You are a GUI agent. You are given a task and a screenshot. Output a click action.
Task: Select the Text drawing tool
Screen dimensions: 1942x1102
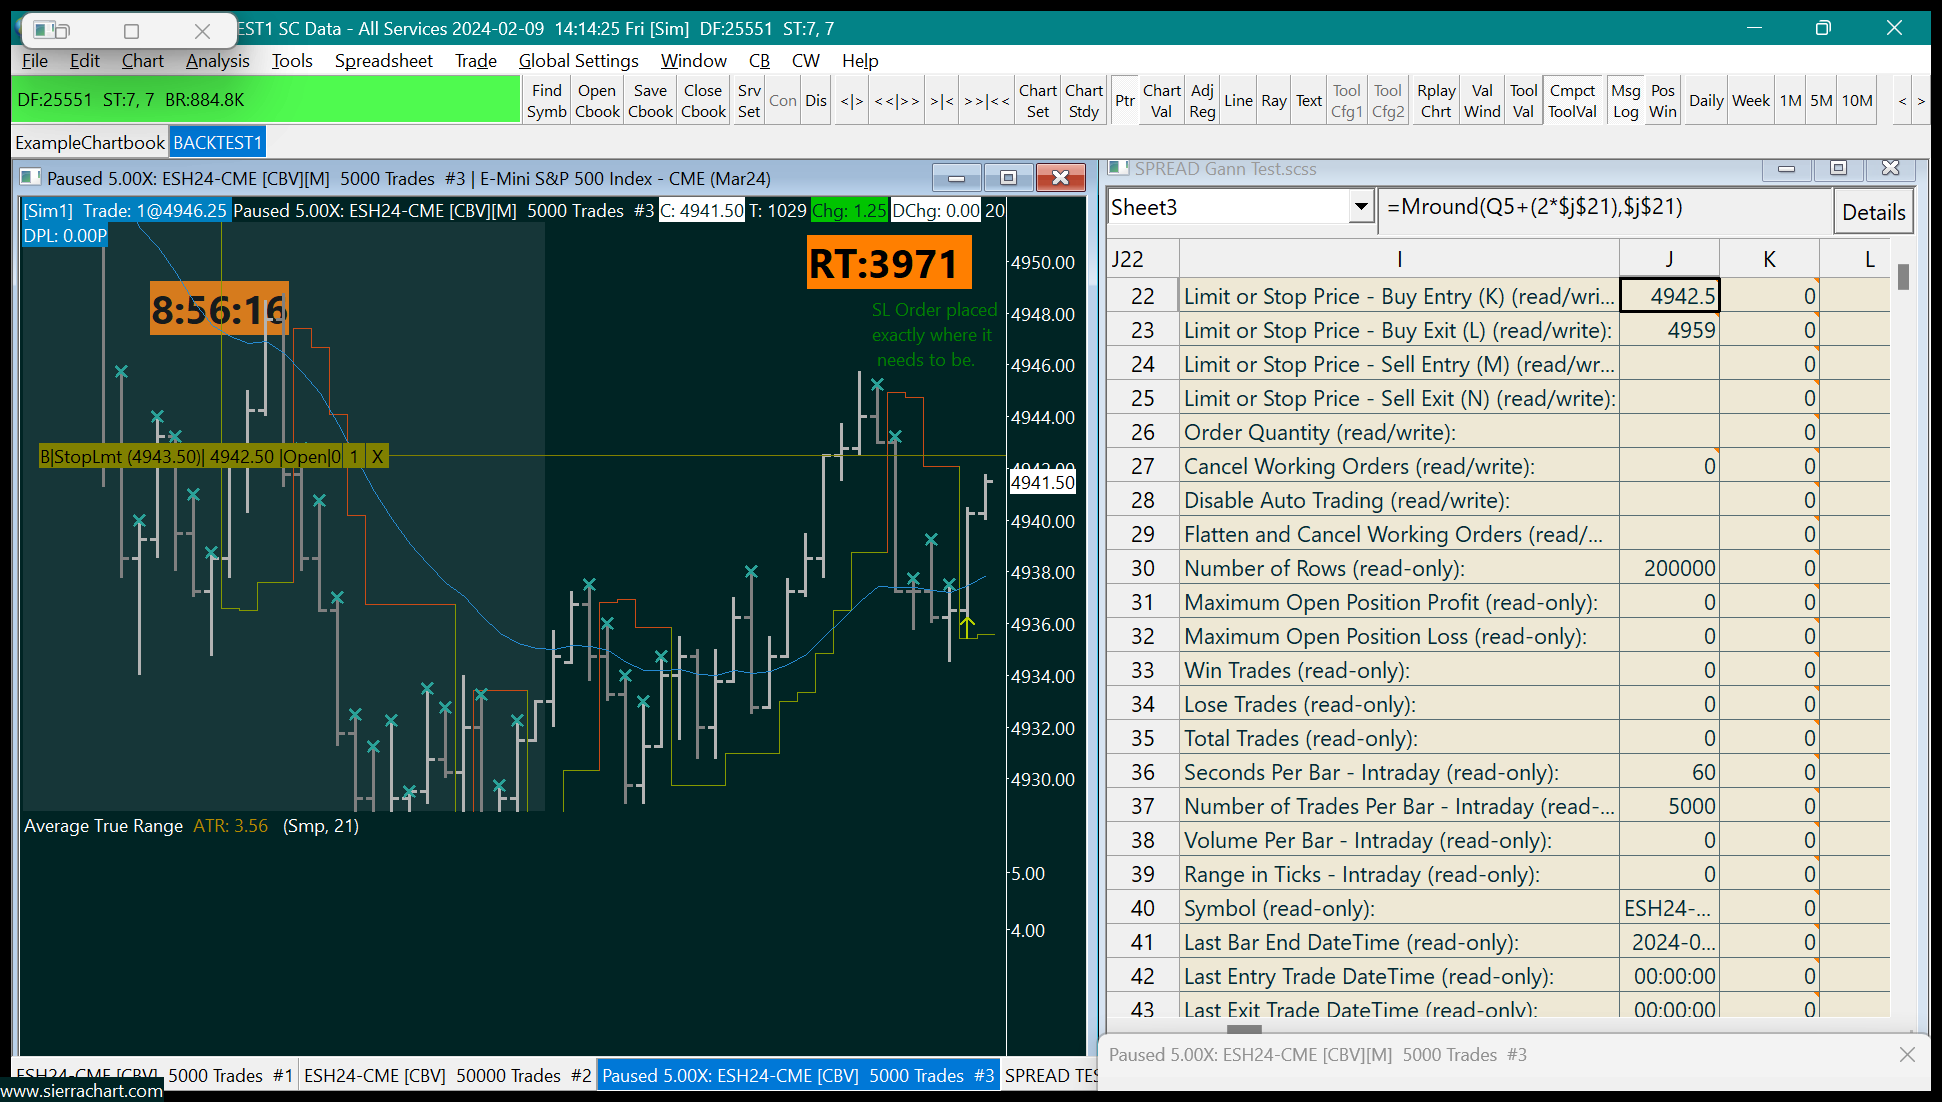pyautogui.click(x=1309, y=101)
